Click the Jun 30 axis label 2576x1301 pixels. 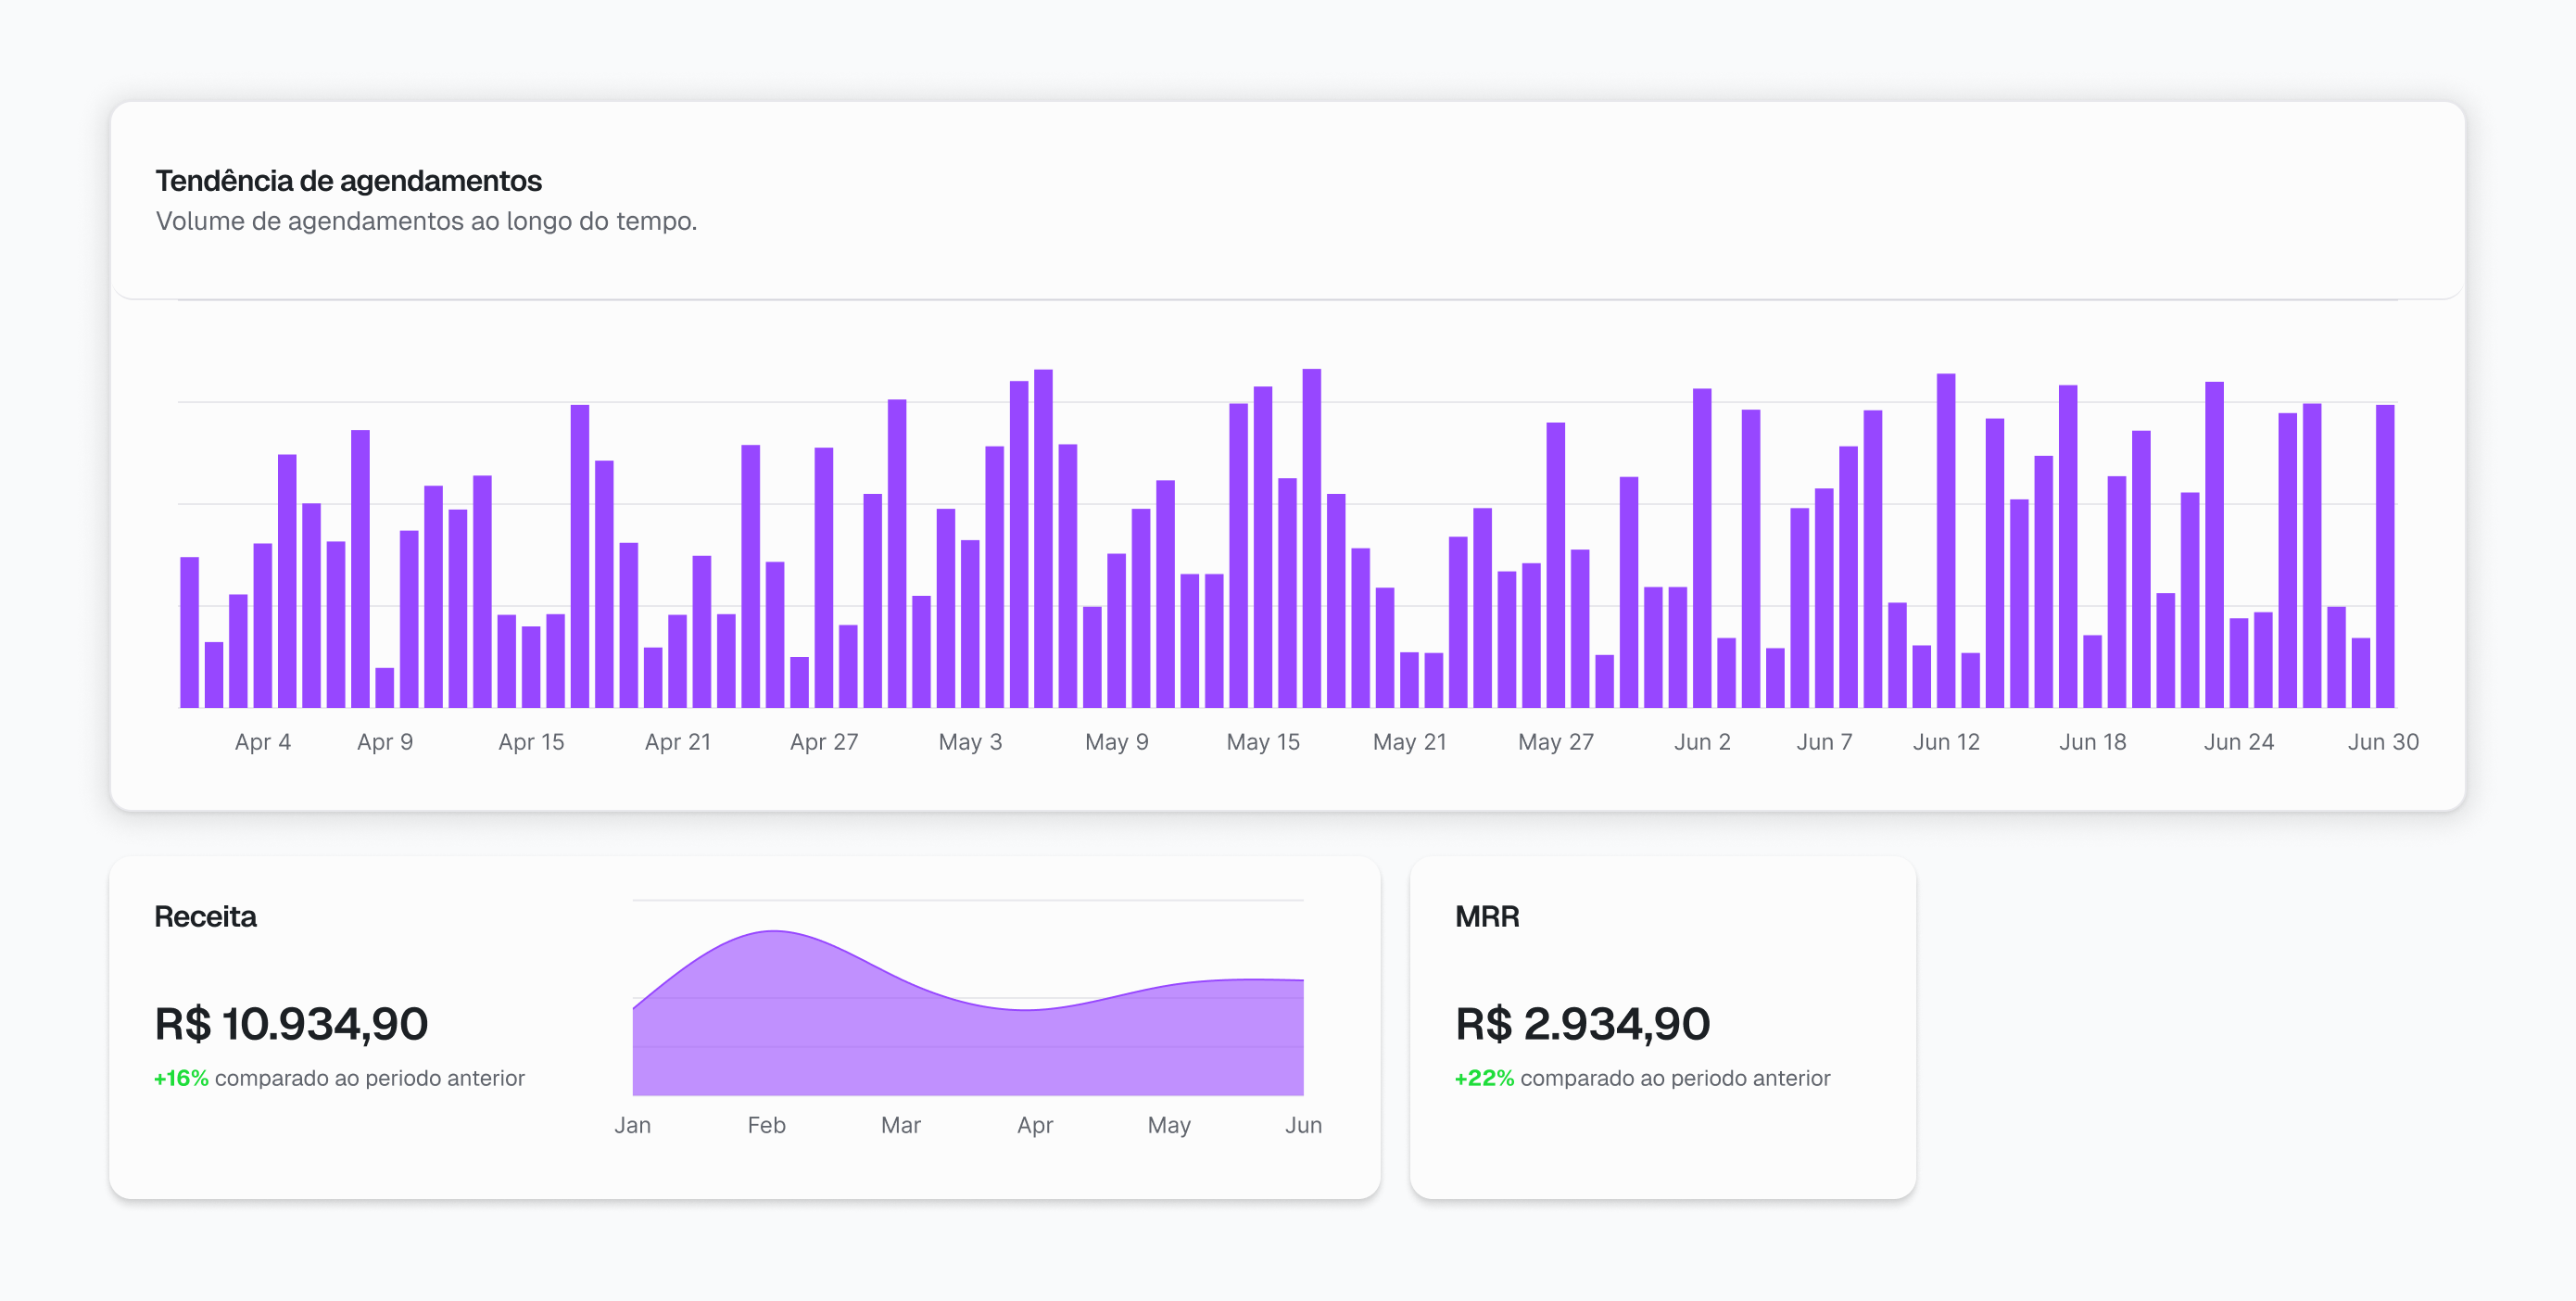coord(2382,742)
